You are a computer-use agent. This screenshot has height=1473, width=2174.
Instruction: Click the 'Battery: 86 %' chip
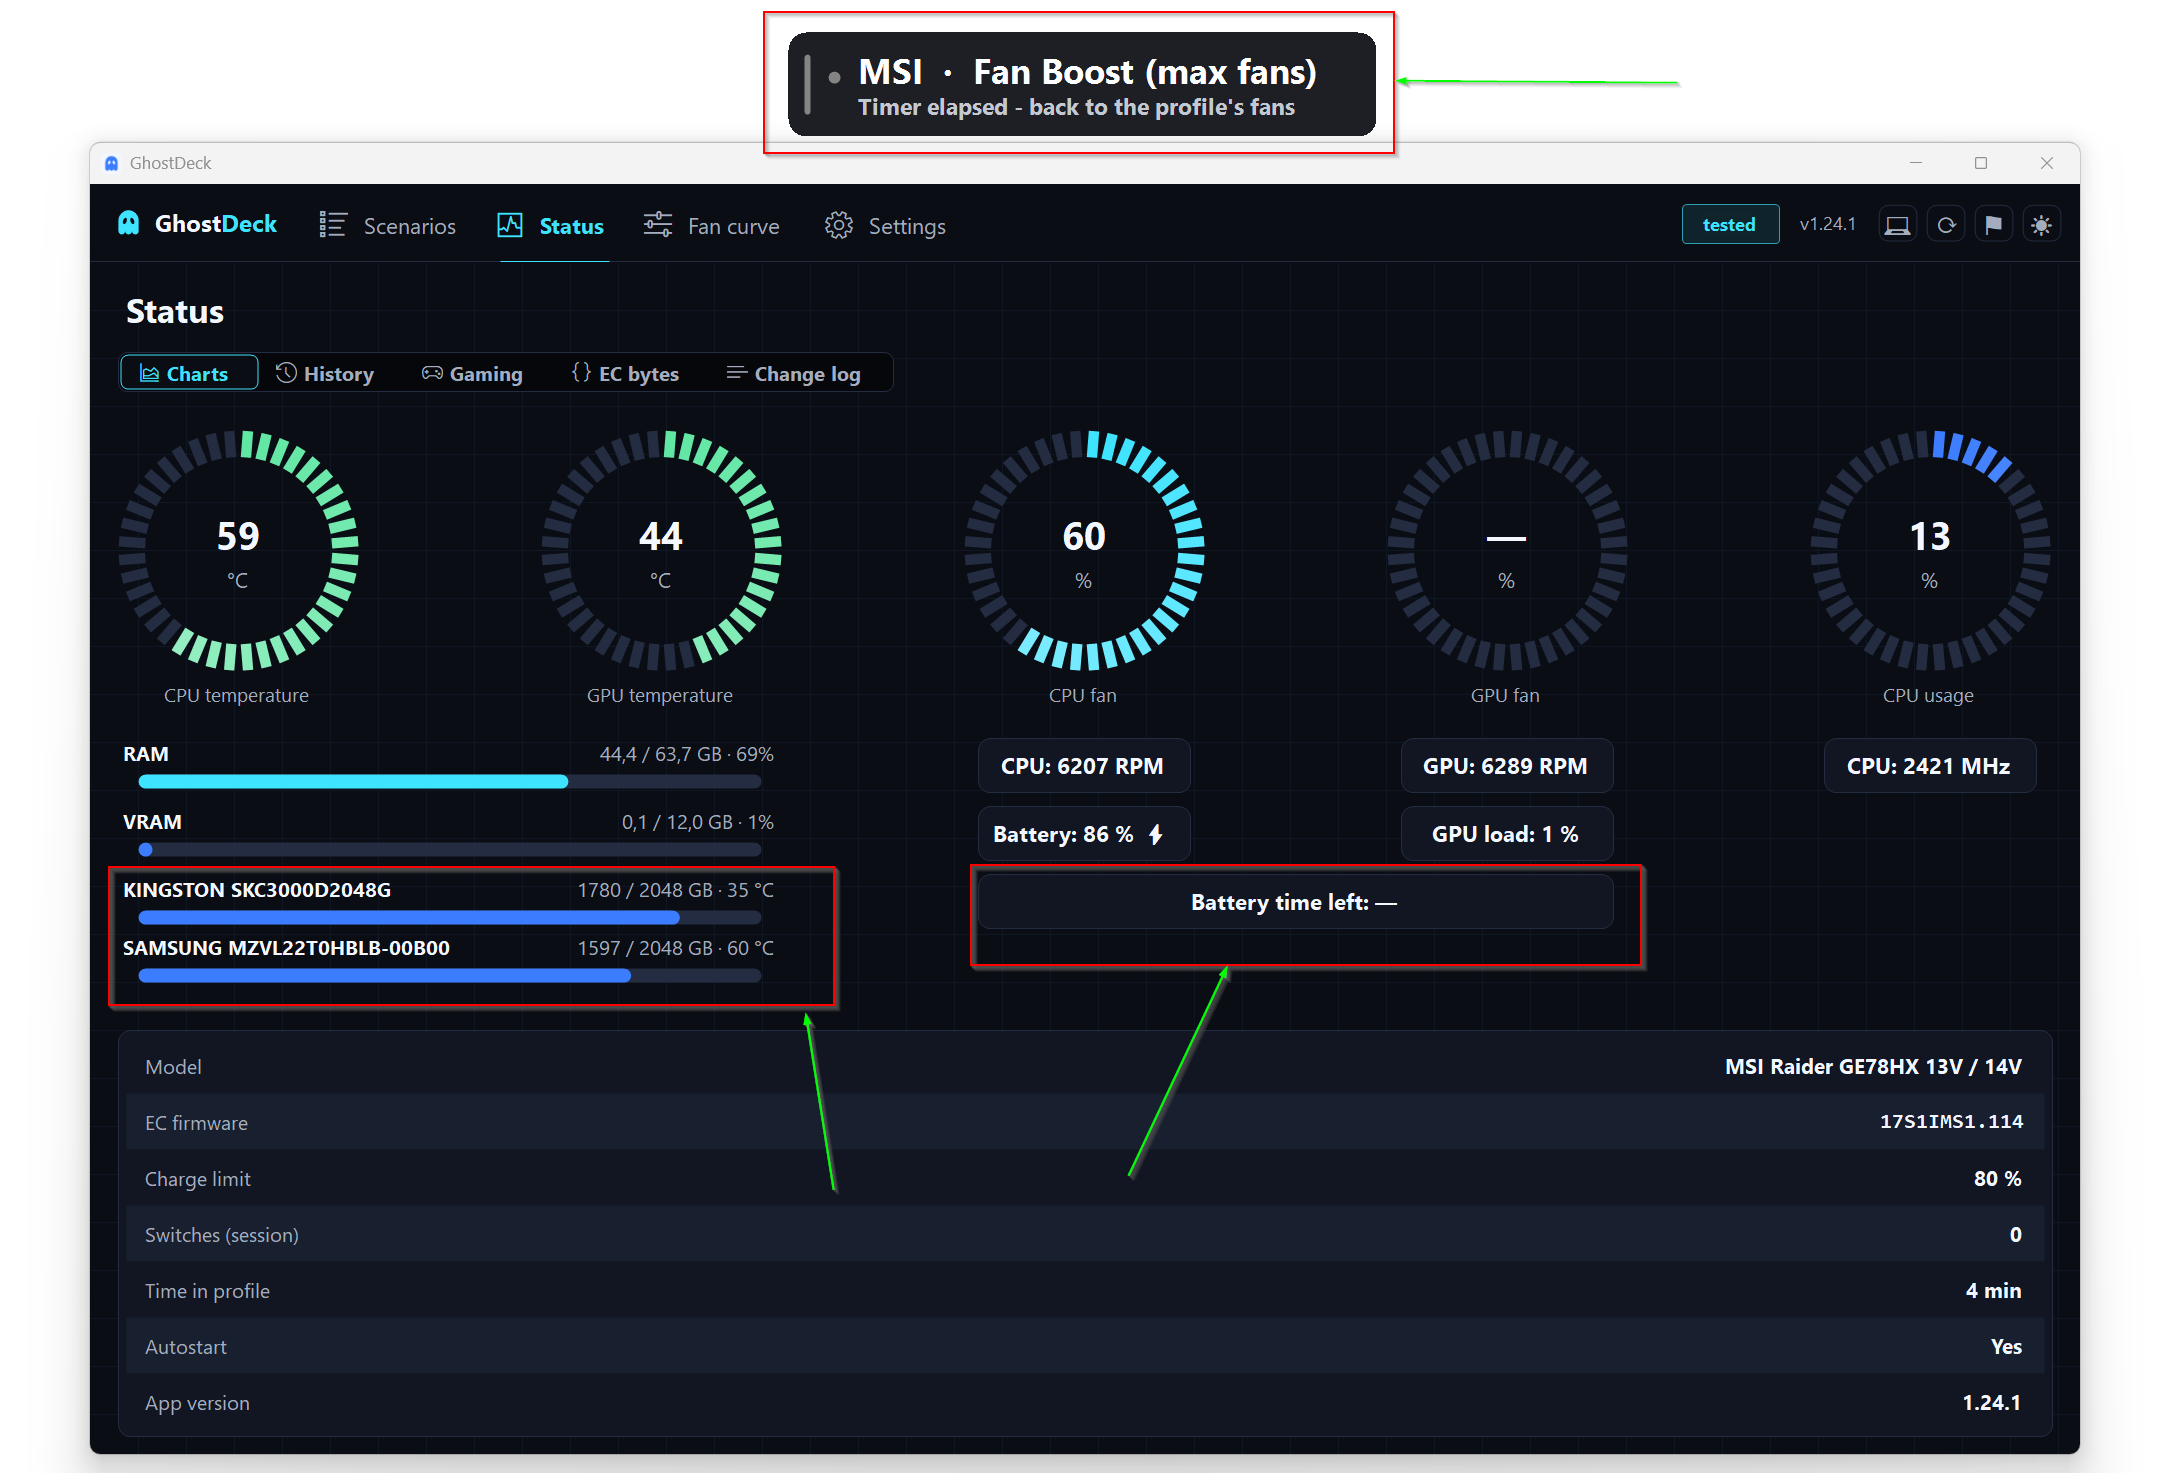[1084, 834]
